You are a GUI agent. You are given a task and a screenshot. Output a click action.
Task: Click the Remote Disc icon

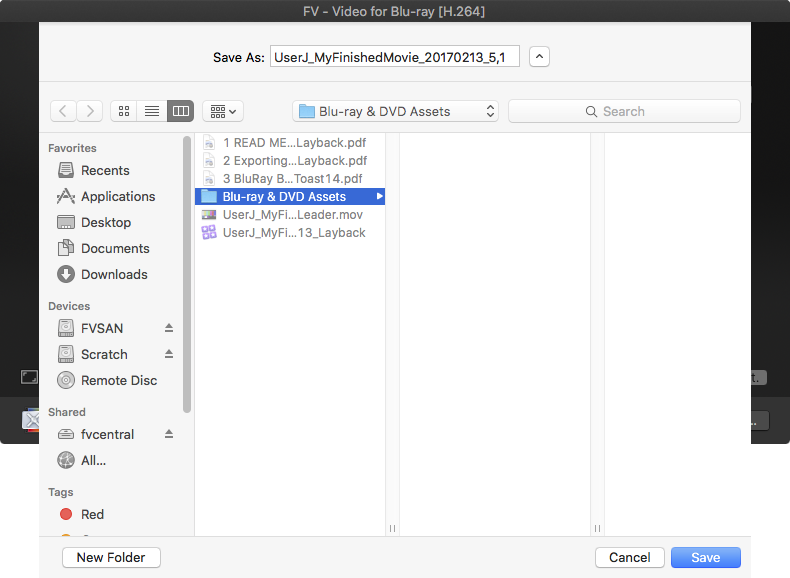pyautogui.click(x=66, y=380)
